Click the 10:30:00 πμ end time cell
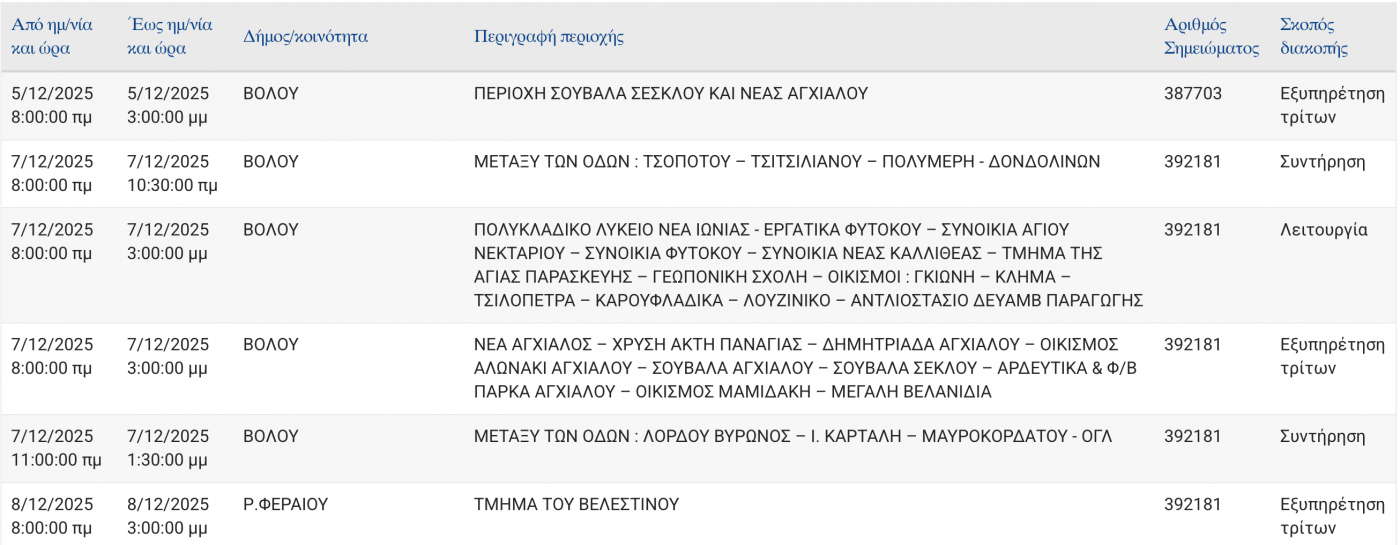The image size is (1400, 545). (172, 185)
